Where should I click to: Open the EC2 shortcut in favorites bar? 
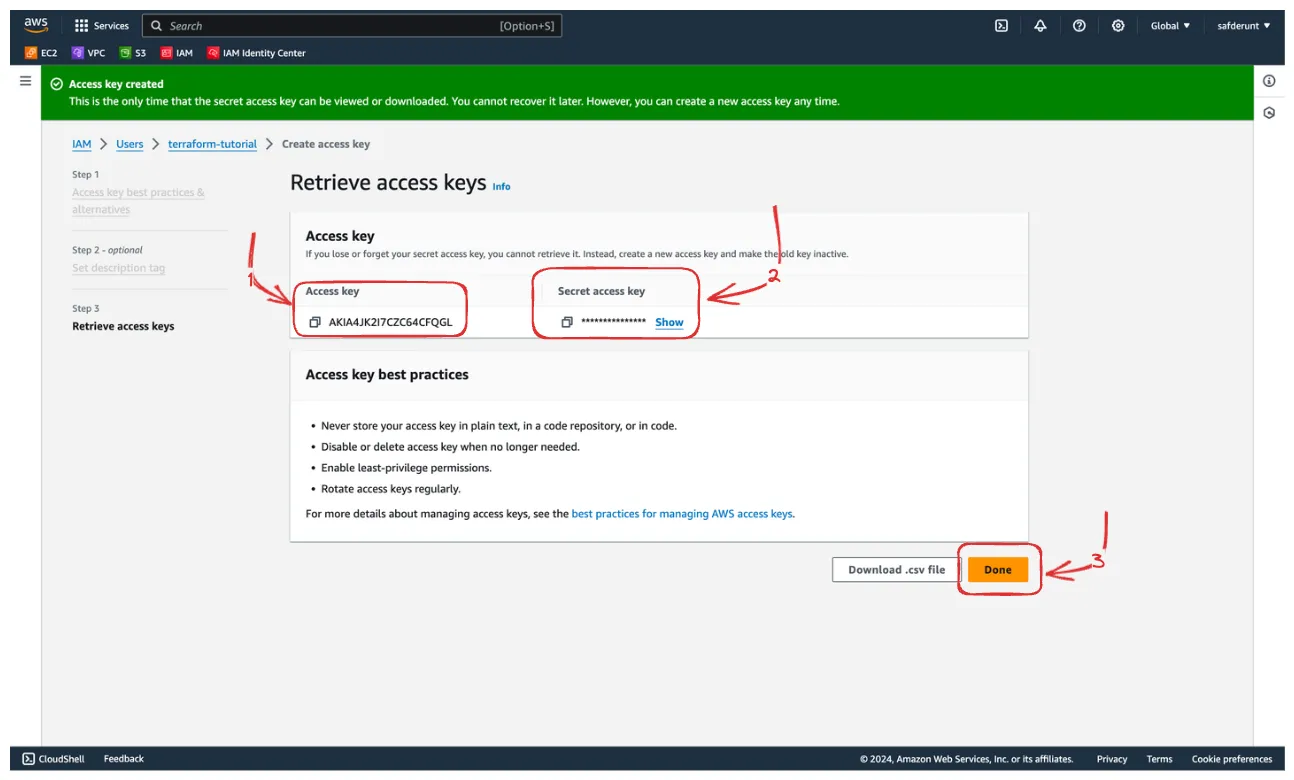(x=41, y=53)
